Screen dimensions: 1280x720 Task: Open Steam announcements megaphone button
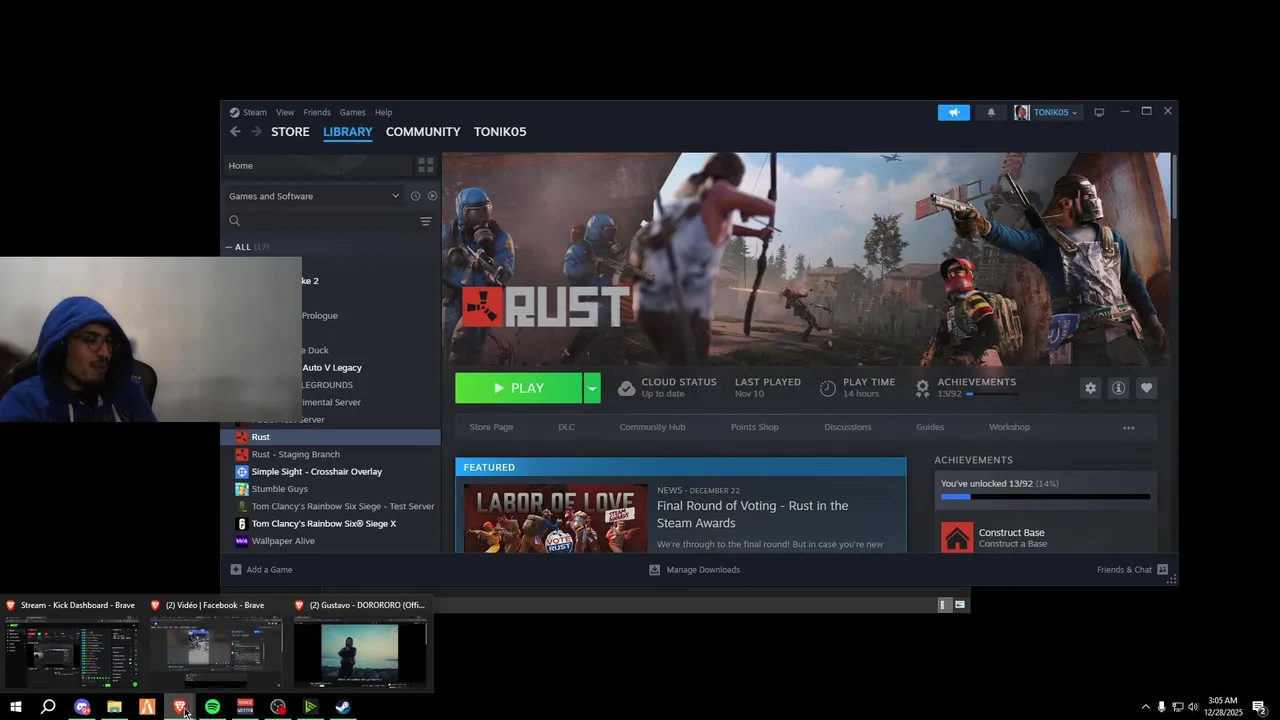[x=953, y=112]
